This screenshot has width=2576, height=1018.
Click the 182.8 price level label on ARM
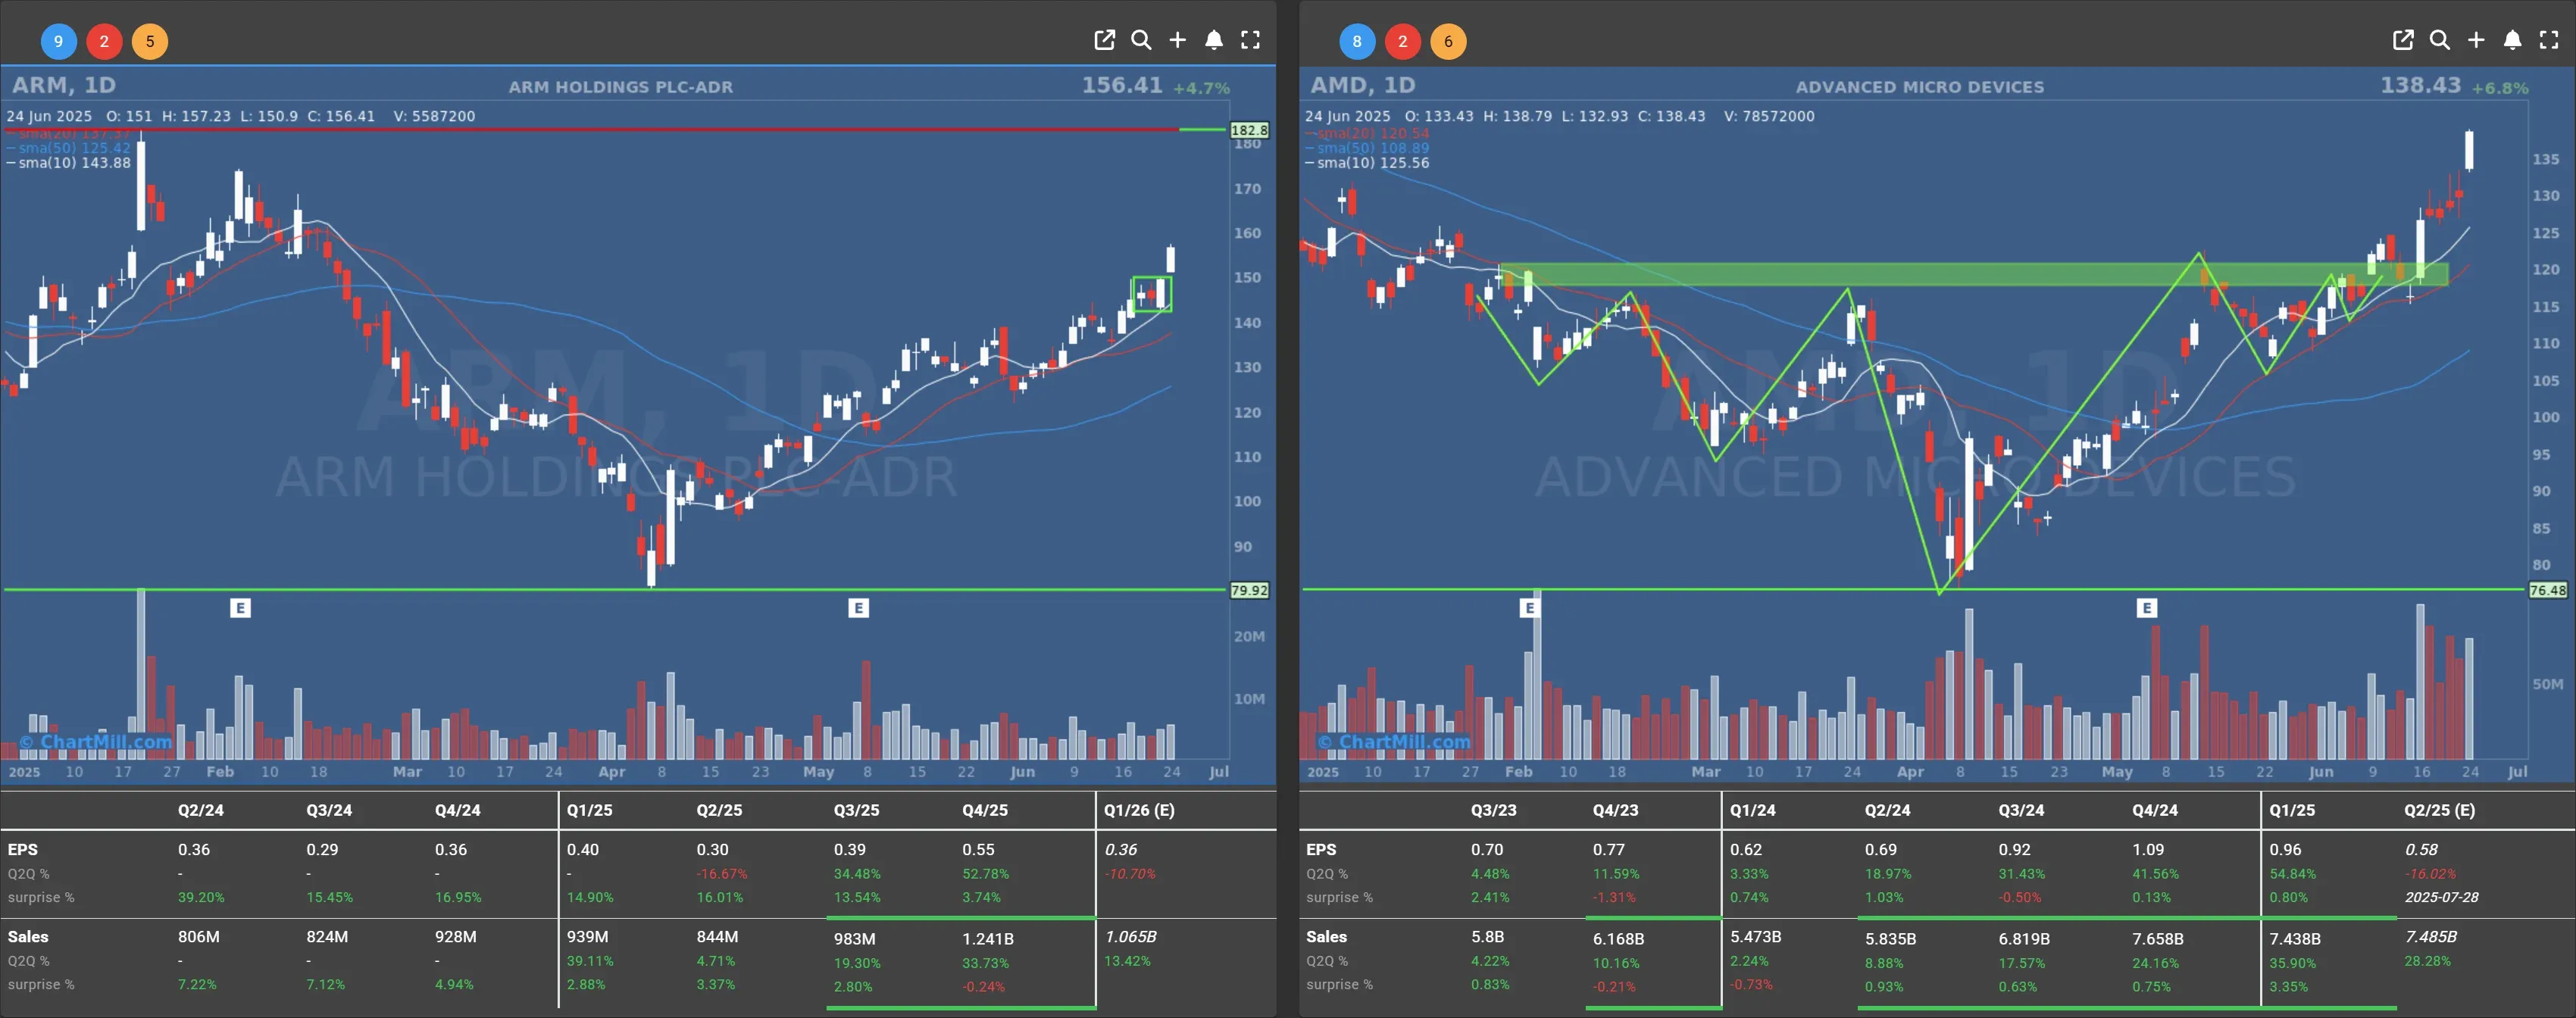click(x=1249, y=130)
